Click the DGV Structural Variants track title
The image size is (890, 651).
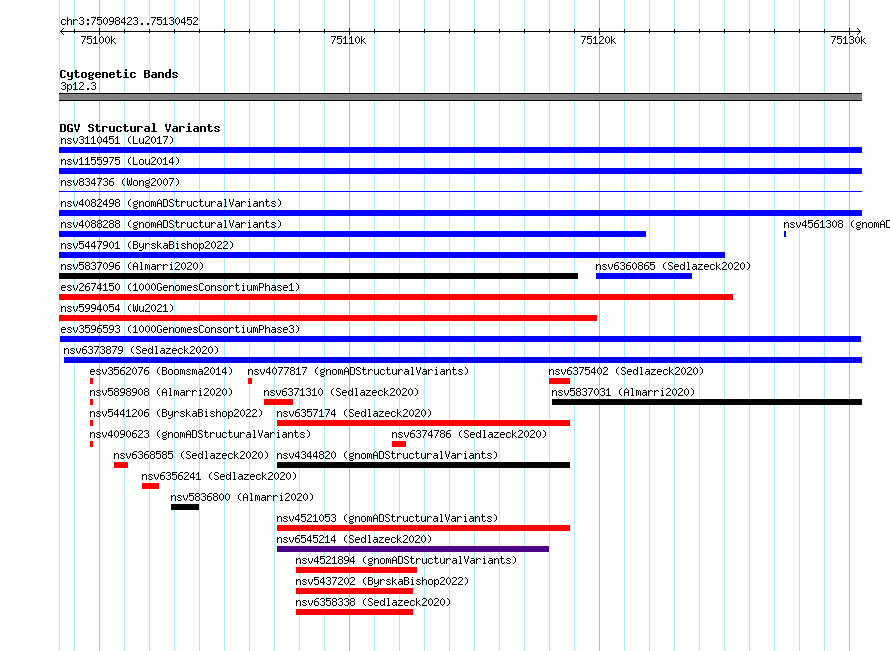140,128
